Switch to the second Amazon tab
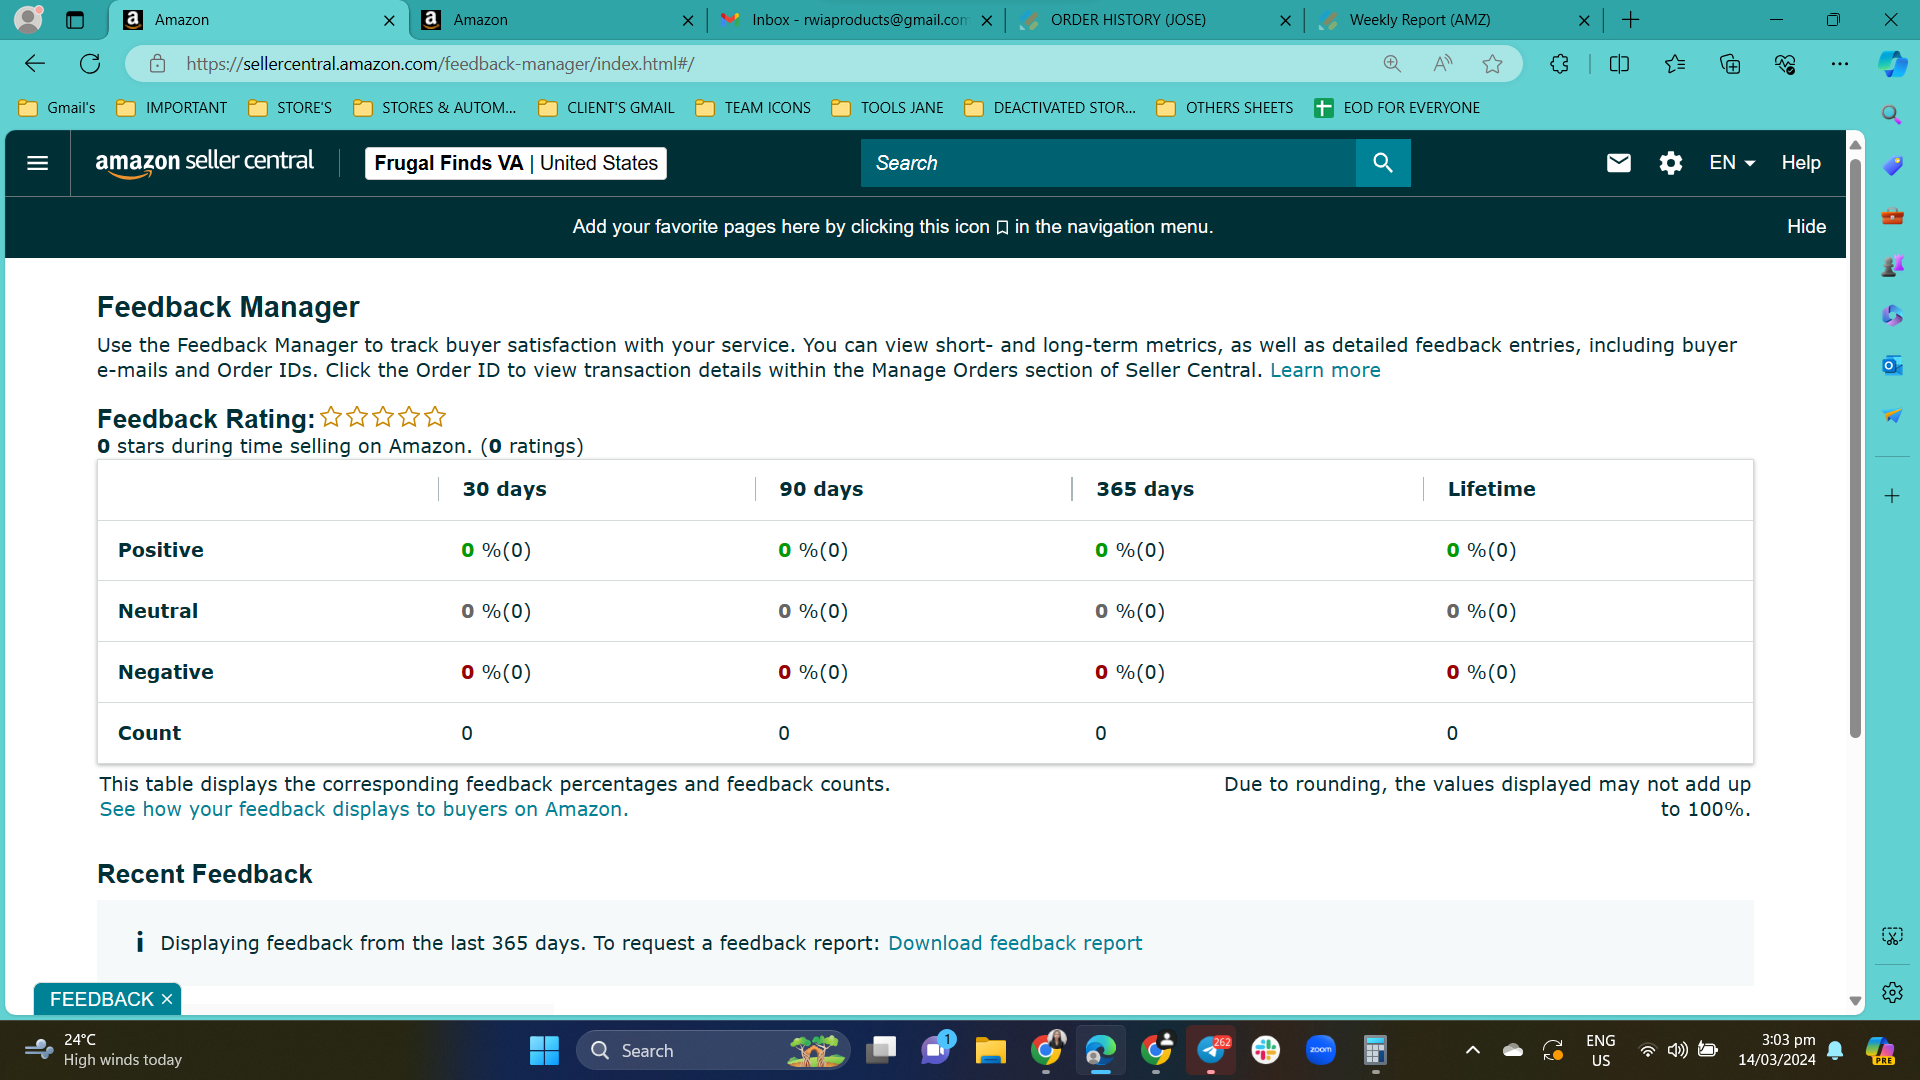Screen dimensions: 1920x1080 pyautogui.click(x=559, y=20)
